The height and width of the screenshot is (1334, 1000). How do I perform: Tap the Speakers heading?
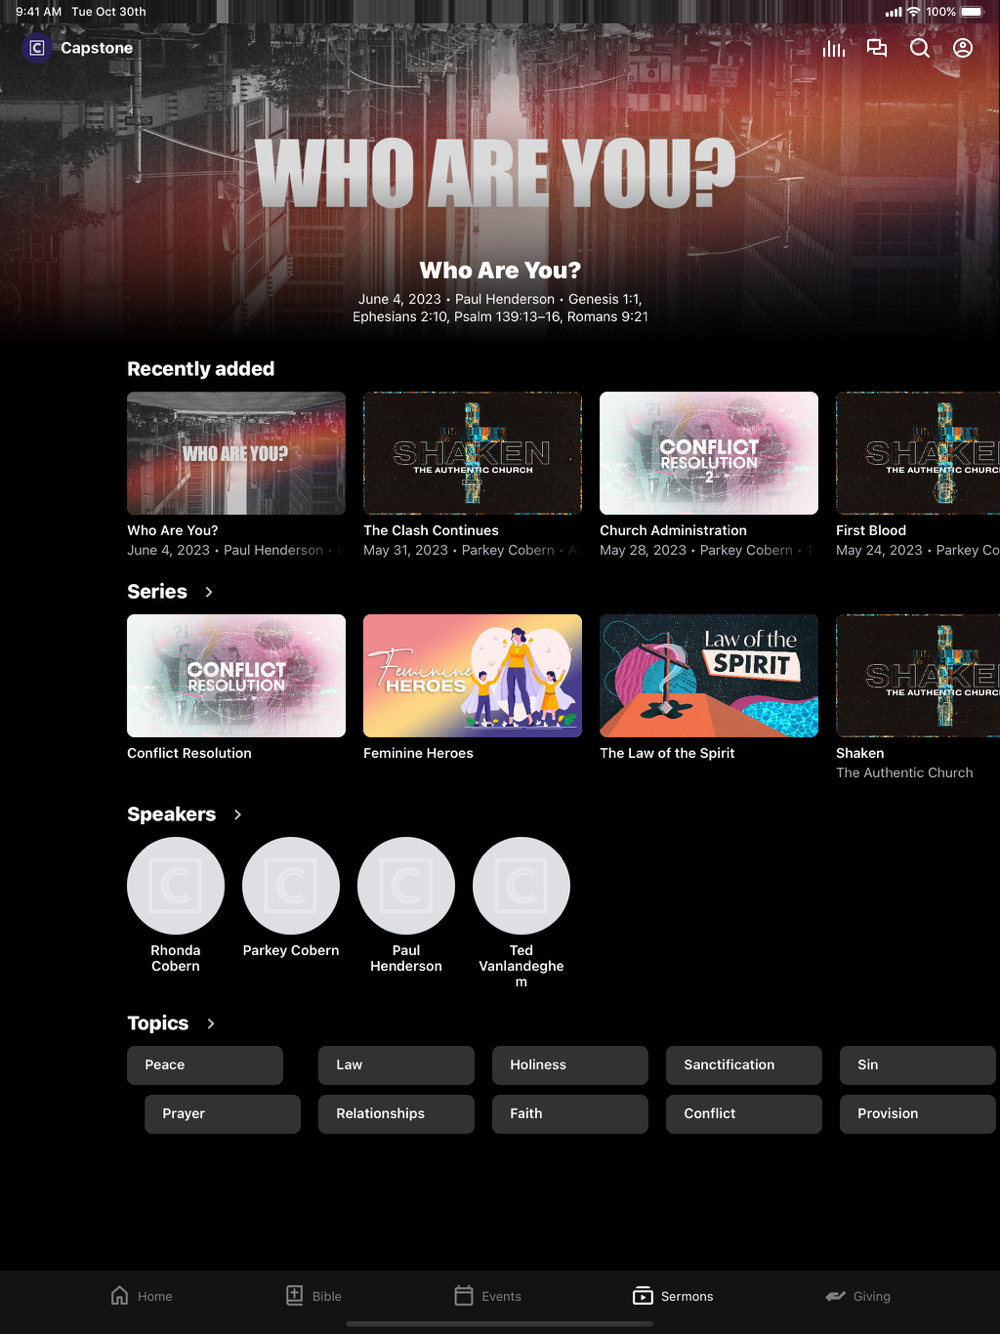171,815
